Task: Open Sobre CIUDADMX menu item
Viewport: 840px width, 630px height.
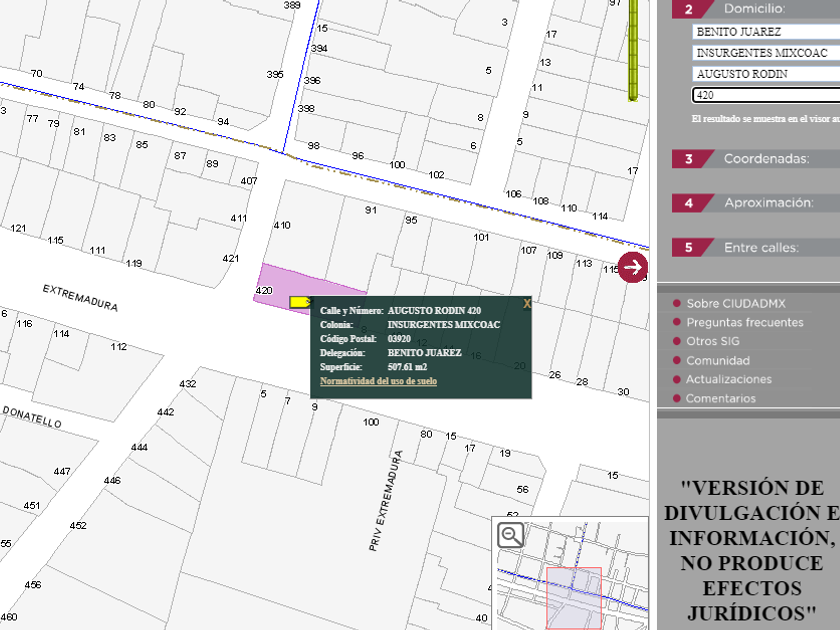Action: click(735, 303)
